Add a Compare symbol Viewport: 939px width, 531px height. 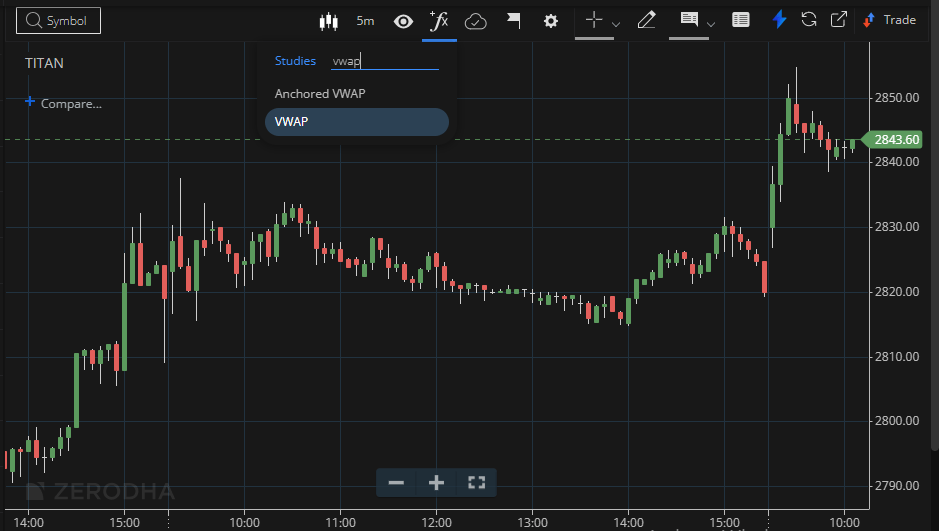[63, 104]
